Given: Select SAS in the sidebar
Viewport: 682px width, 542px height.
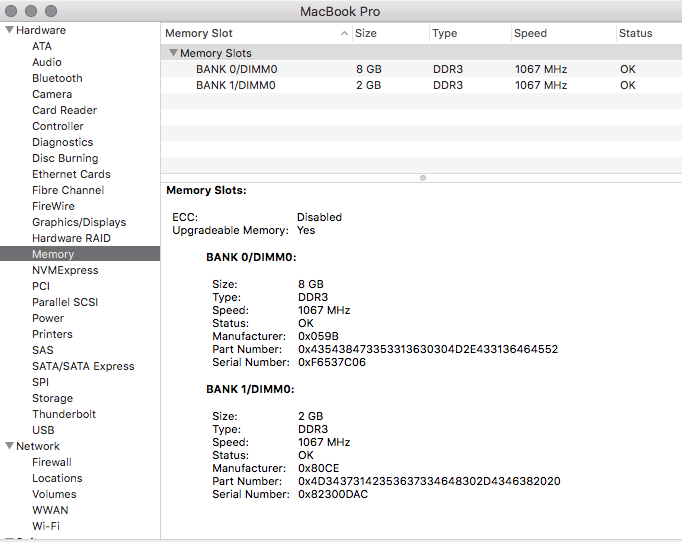Looking at the screenshot, I should [x=43, y=350].
